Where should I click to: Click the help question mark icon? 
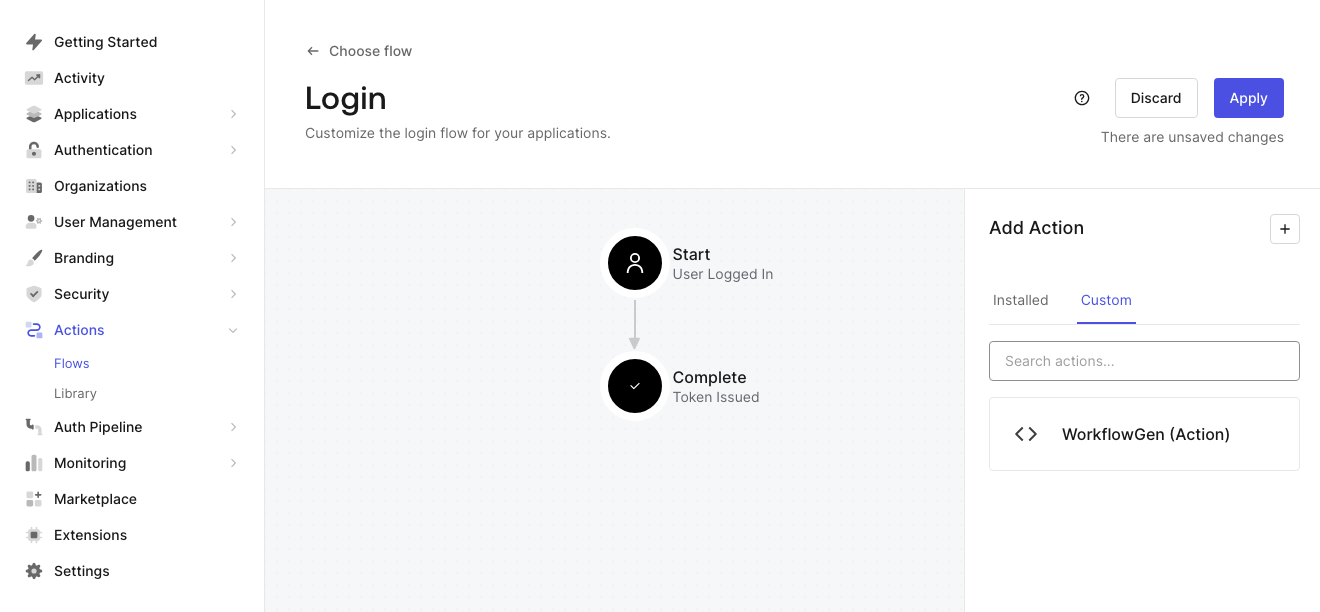pos(1081,98)
